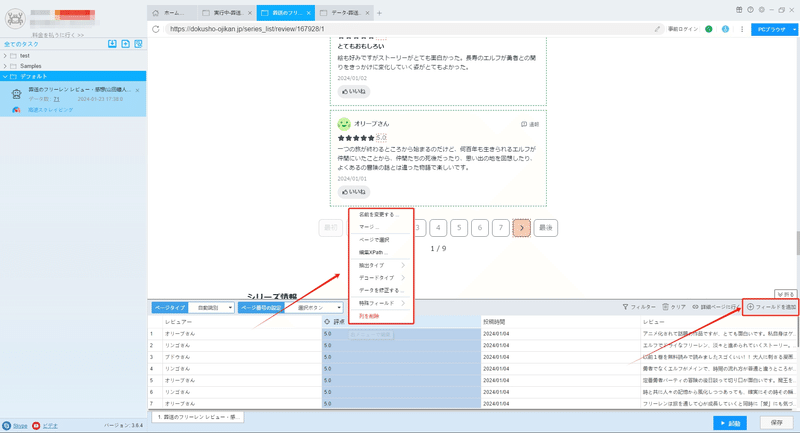This screenshot has height=433, width=800.
Task: Expand the デコードタイプ submenu
Action: 381,277
